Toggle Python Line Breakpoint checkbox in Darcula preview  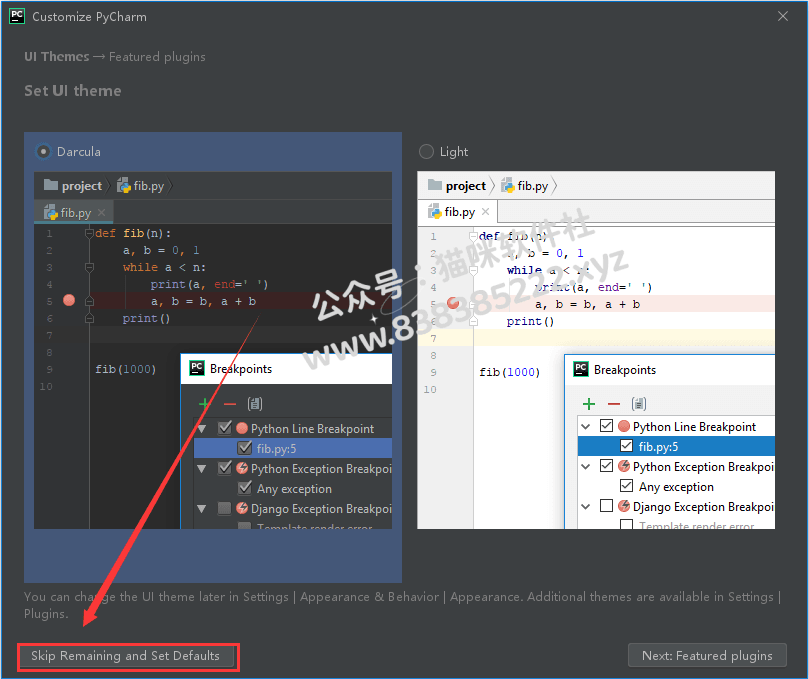[x=225, y=428]
